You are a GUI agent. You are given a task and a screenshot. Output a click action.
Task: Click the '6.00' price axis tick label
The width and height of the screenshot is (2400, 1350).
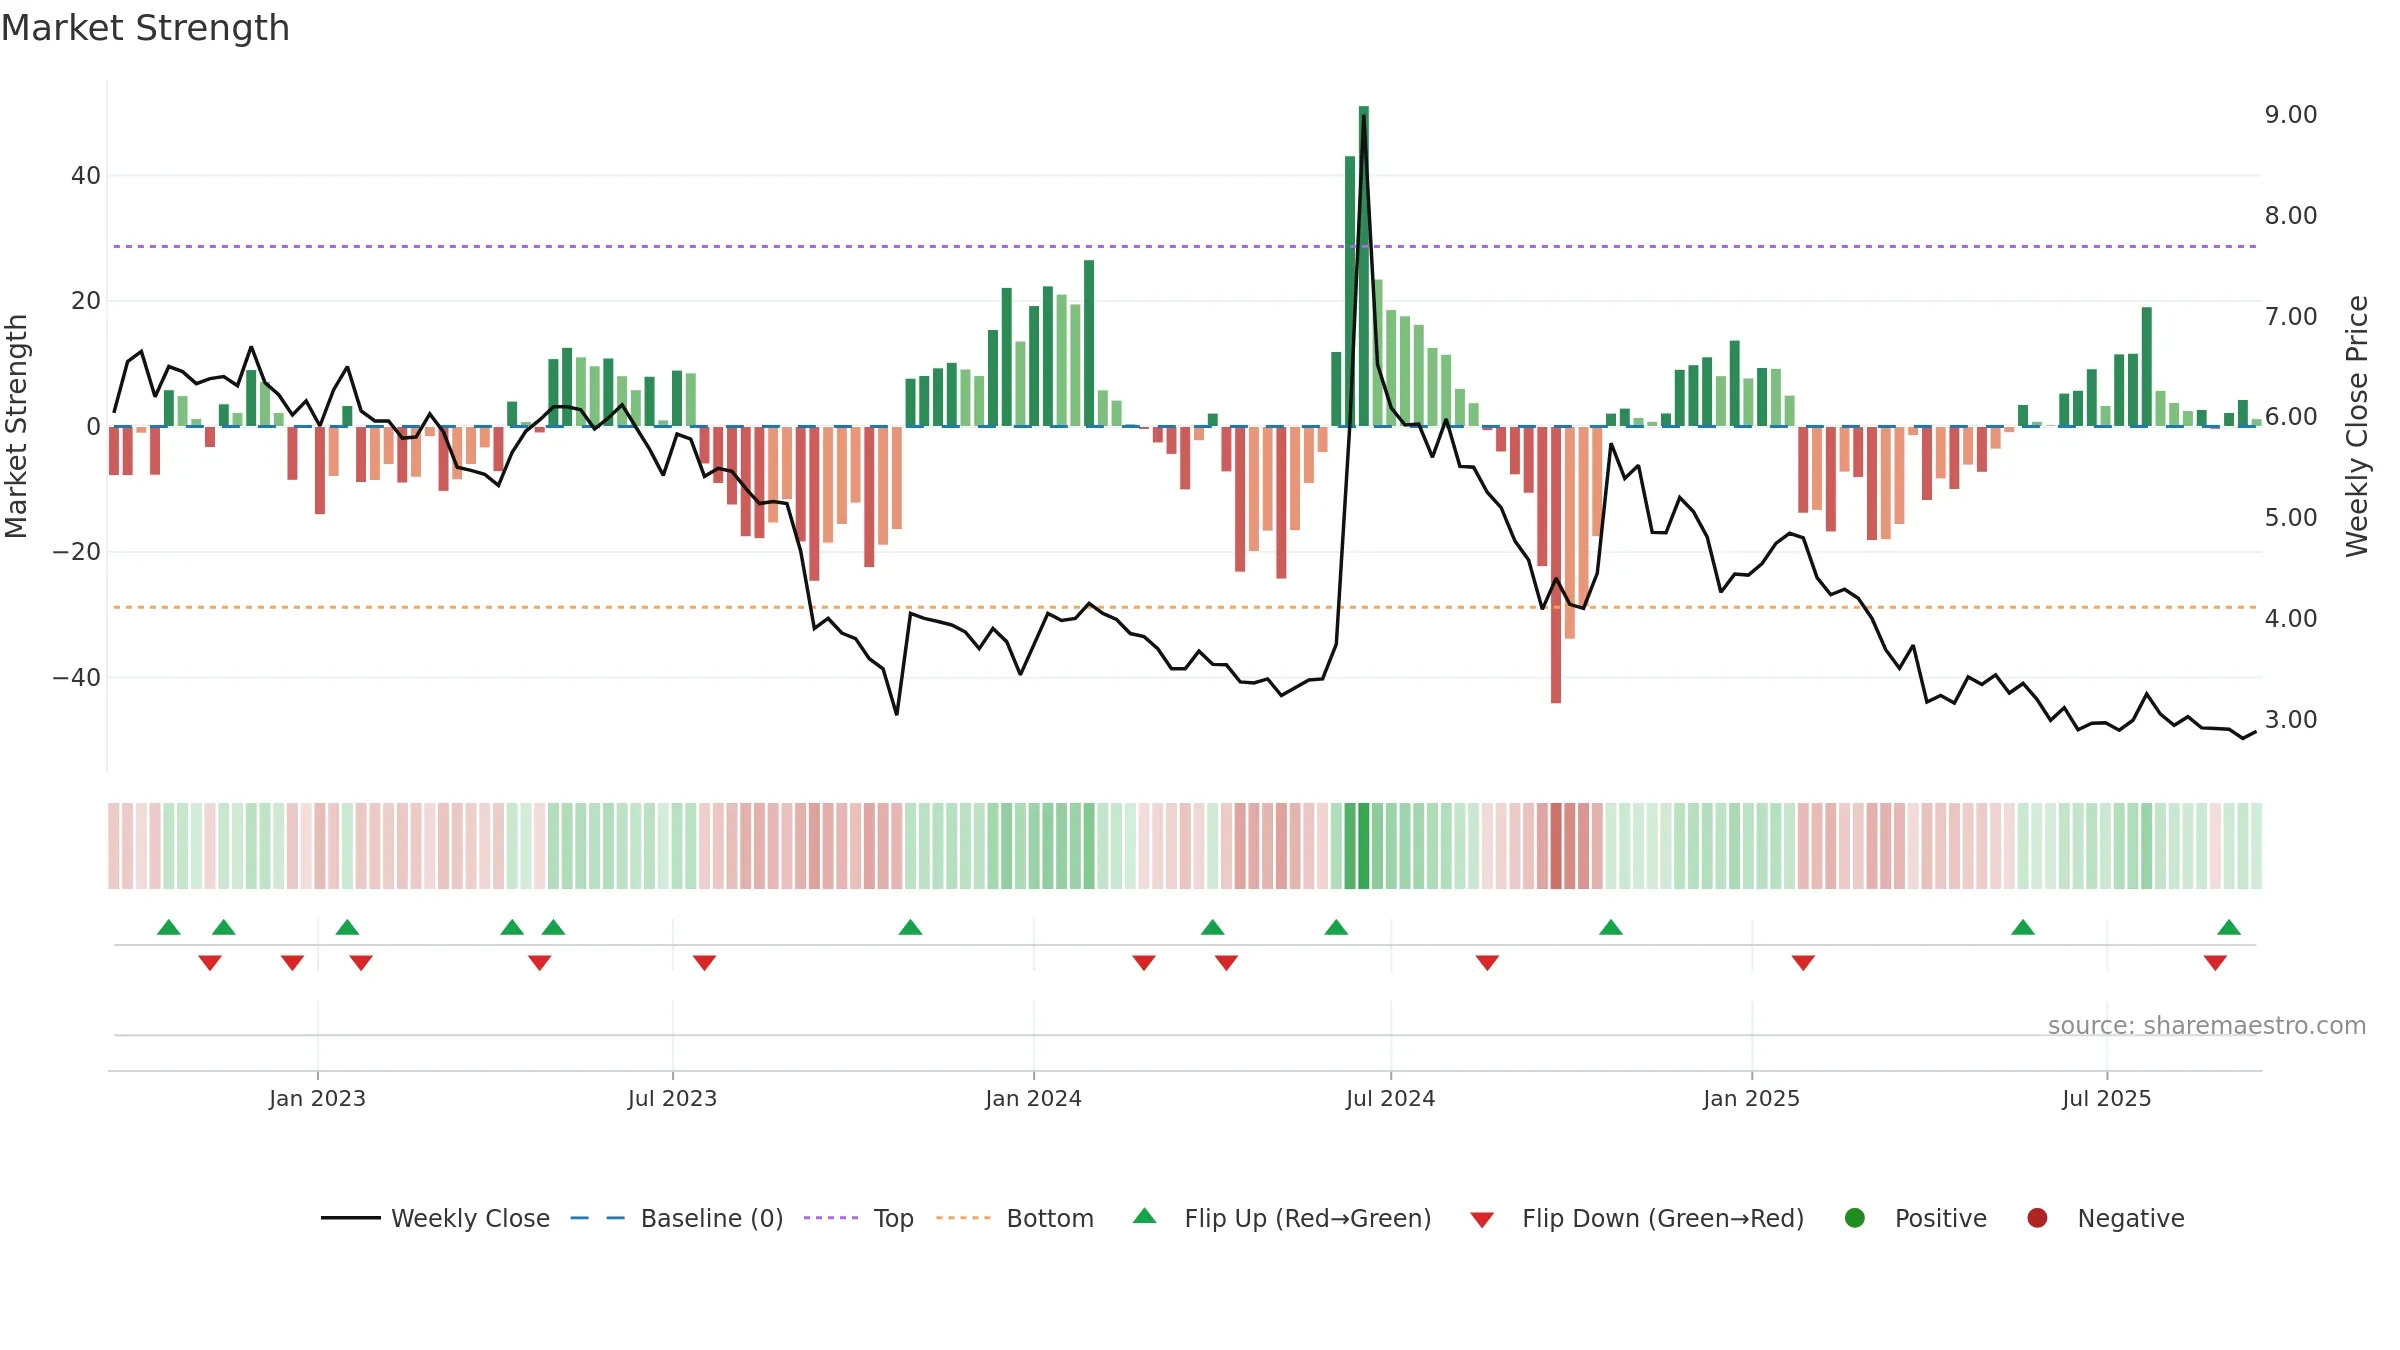click(x=2291, y=417)
